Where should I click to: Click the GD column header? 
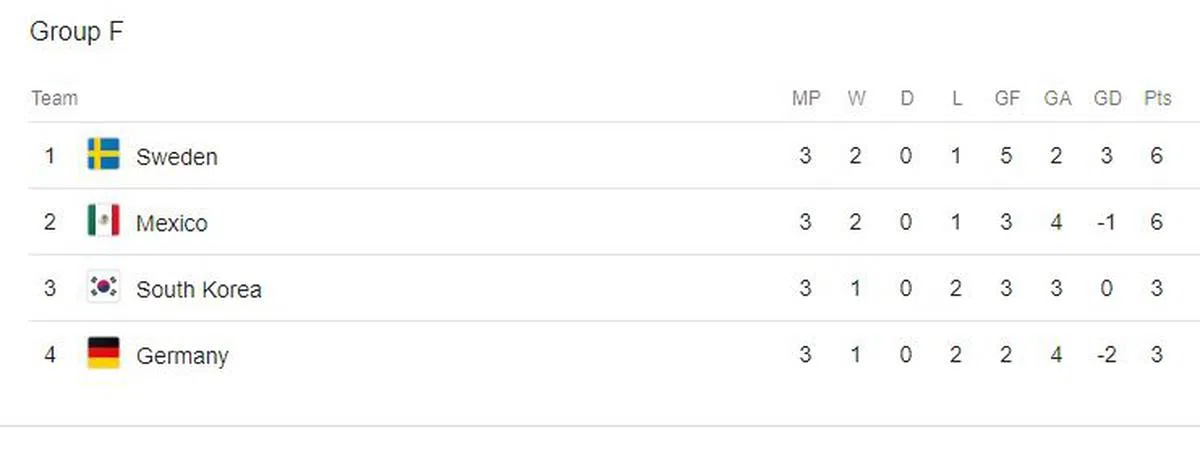(x=1107, y=98)
